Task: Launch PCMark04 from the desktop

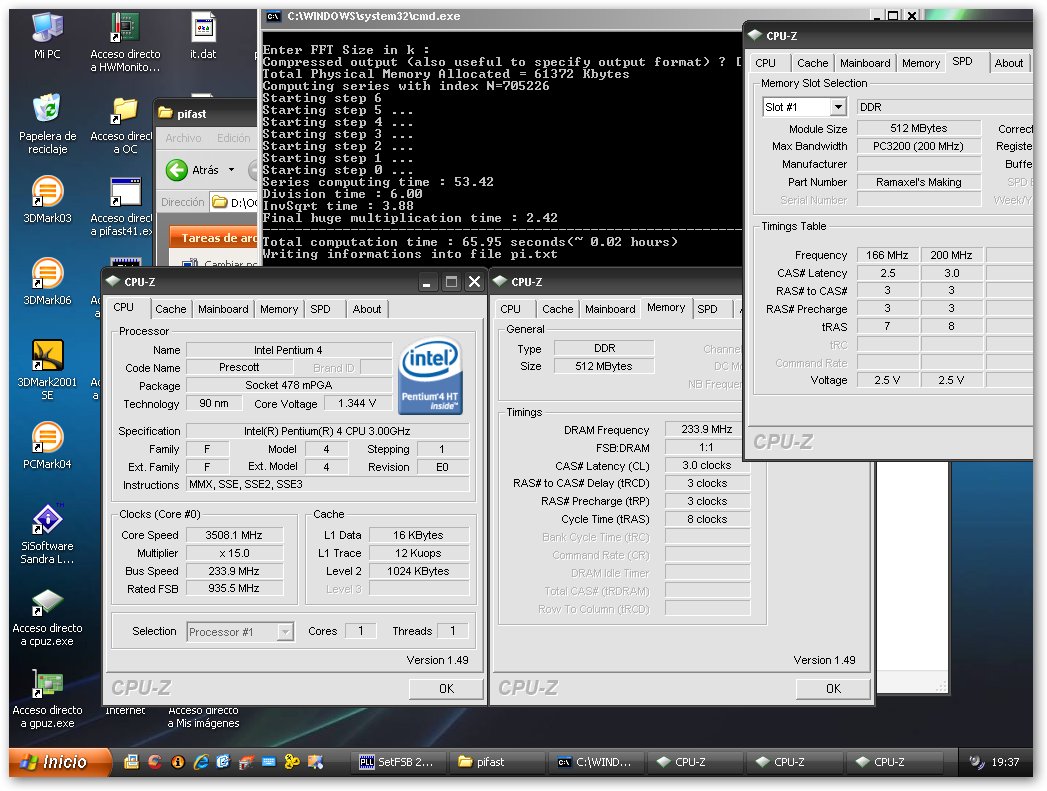Action: coord(47,445)
